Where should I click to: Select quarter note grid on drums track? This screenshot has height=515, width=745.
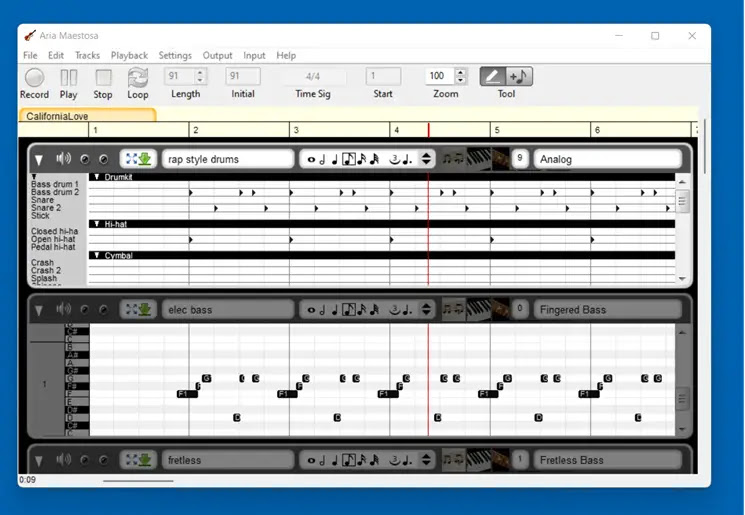click(x=335, y=159)
